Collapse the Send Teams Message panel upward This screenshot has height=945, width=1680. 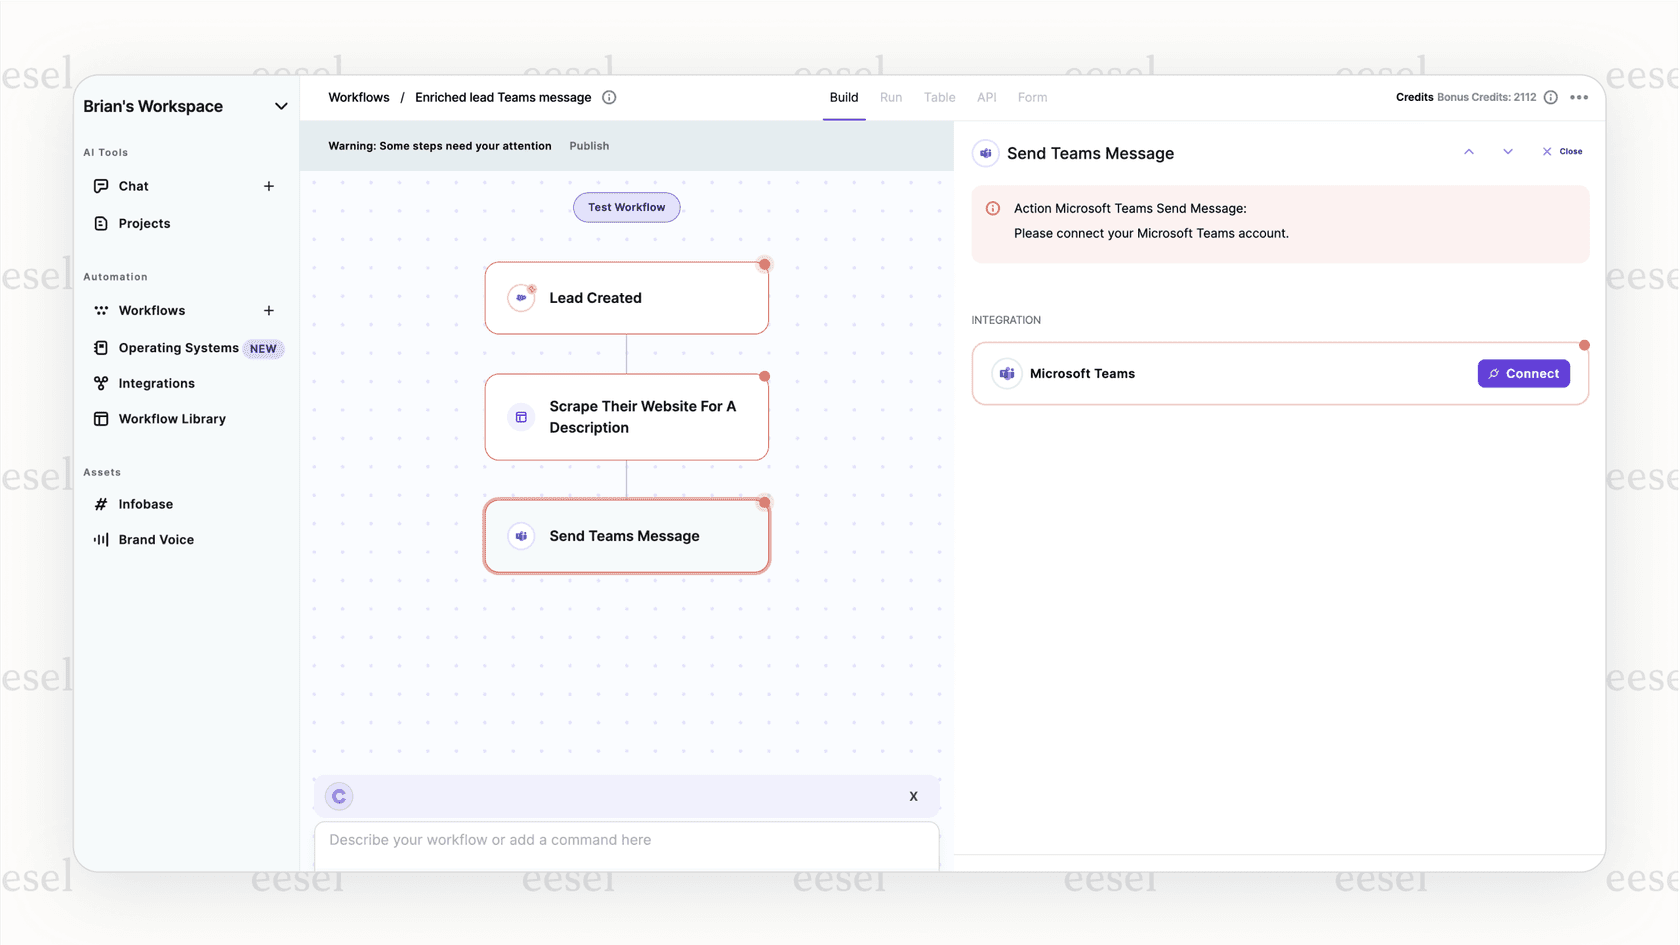[1469, 151]
